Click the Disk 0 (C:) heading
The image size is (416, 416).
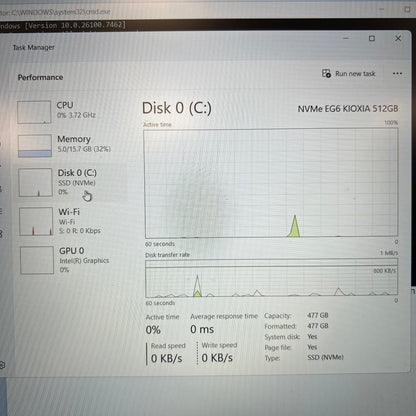[177, 108]
